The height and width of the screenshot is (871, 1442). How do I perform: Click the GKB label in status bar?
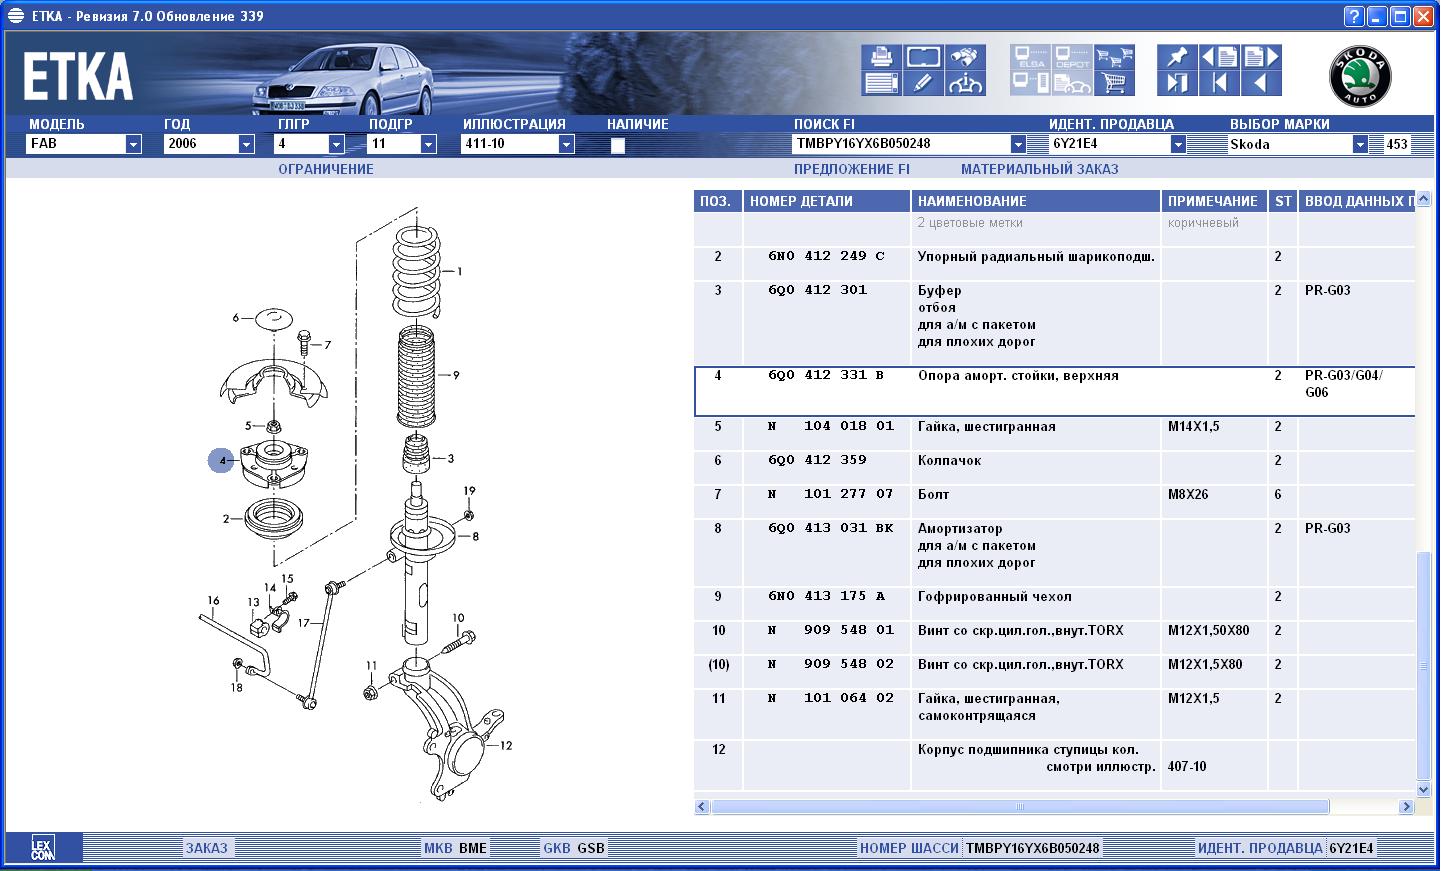tap(557, 848)
